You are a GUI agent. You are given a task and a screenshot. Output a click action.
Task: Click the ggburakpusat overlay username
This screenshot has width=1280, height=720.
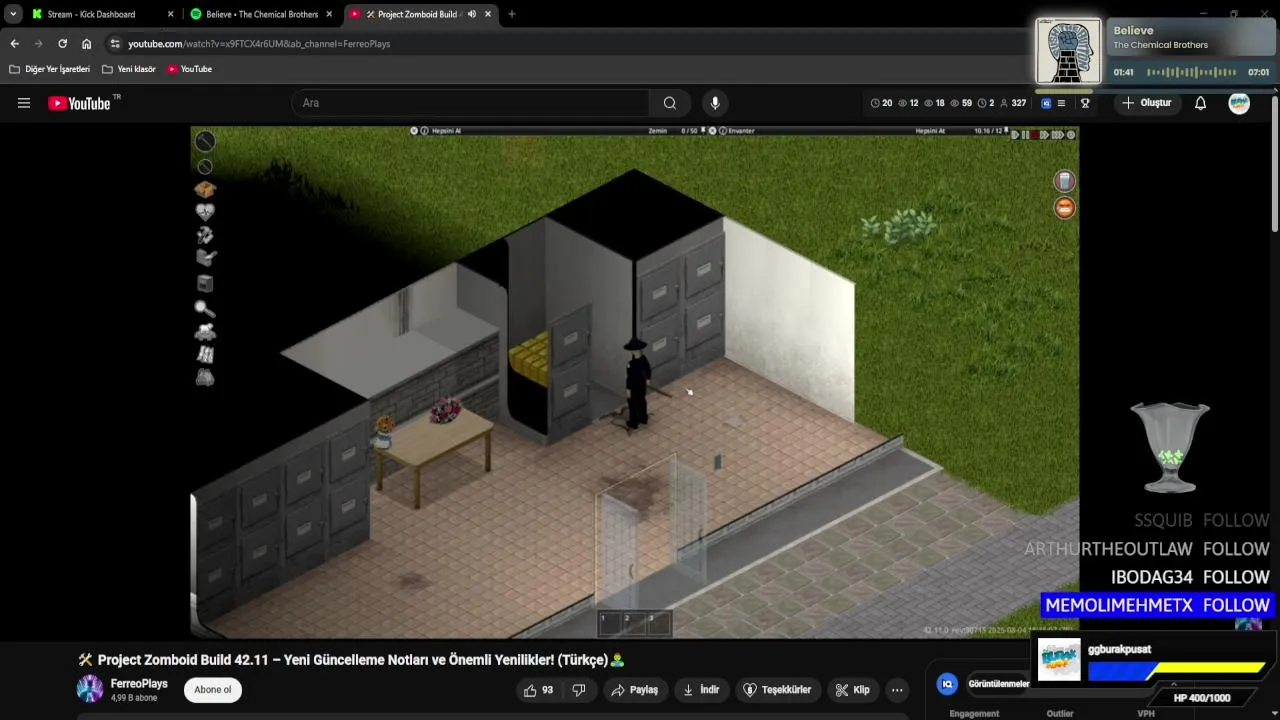click(x=1119, y=649)
